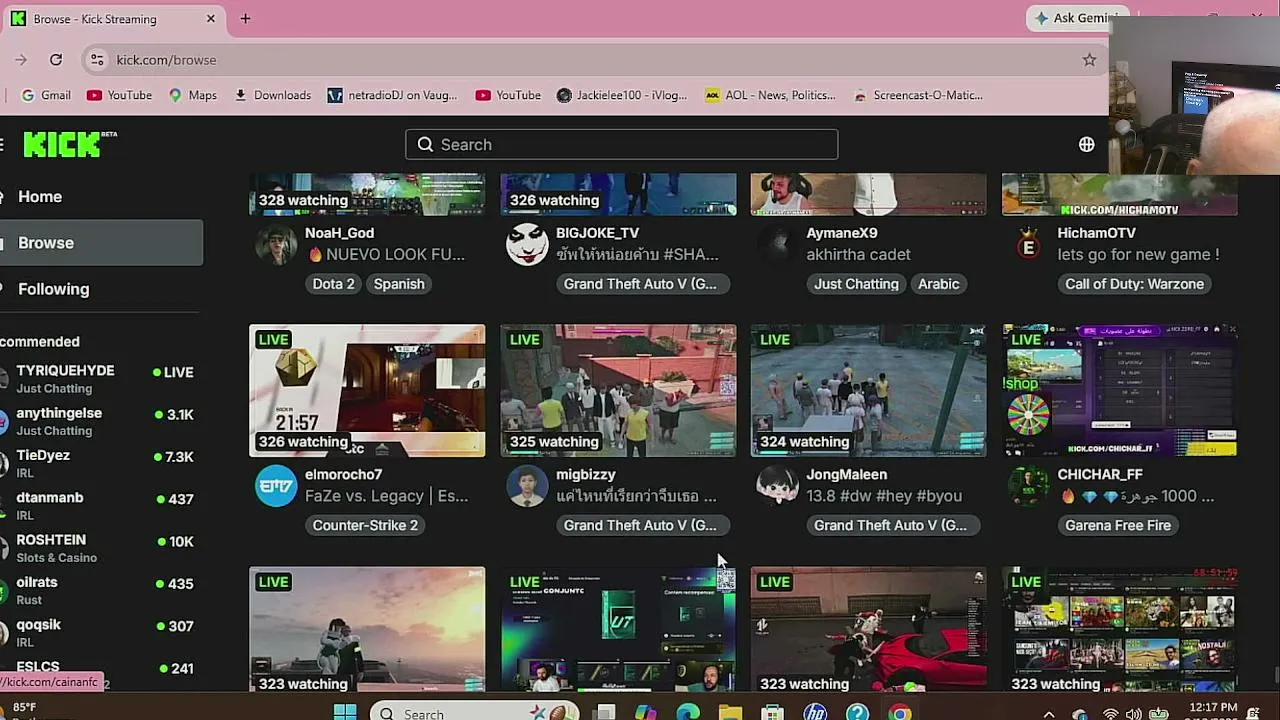Open the language globe icon

click(x=1087, y=144)
